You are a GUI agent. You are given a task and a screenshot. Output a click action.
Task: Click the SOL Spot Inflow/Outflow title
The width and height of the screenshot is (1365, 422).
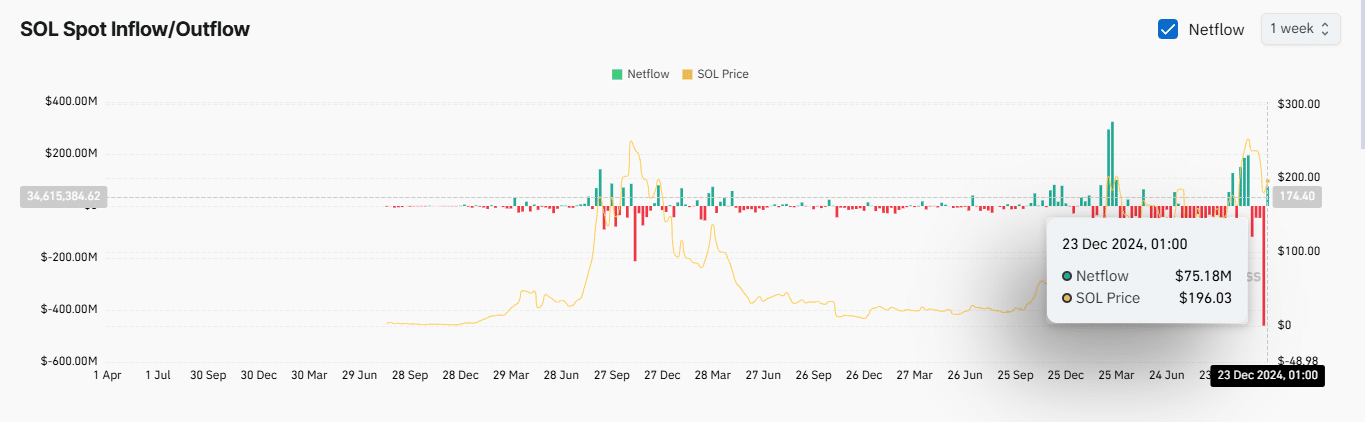pyautogui.click(x=135, y=29)
